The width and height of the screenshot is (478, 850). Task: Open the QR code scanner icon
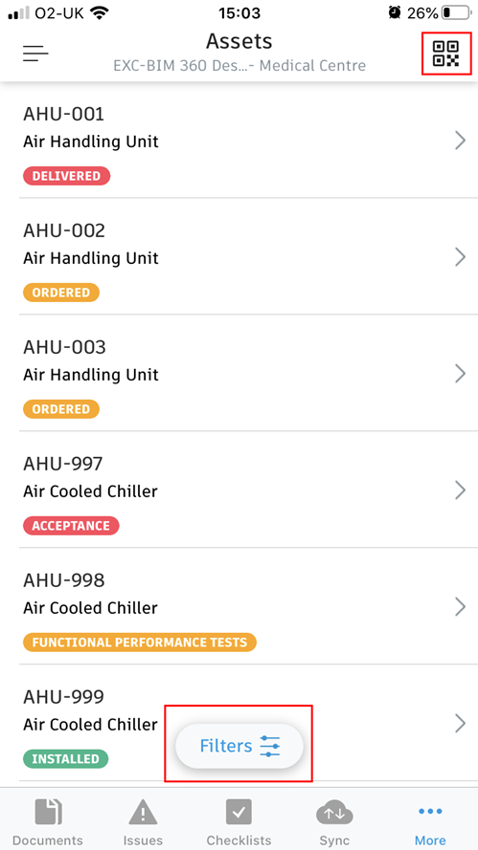click(x=445, y=54)
